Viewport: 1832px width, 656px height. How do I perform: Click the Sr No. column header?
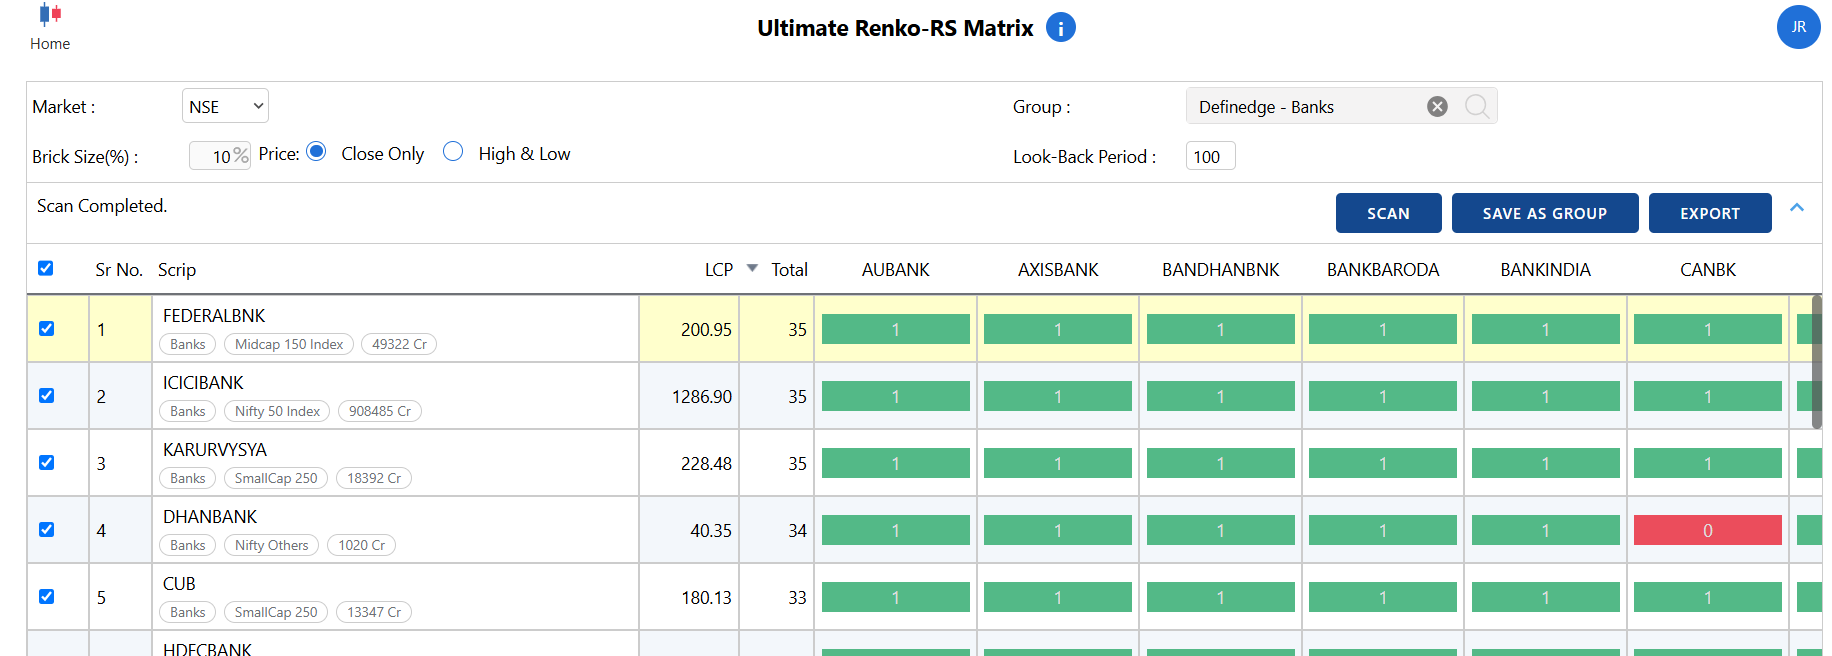[x=119, y=270]
